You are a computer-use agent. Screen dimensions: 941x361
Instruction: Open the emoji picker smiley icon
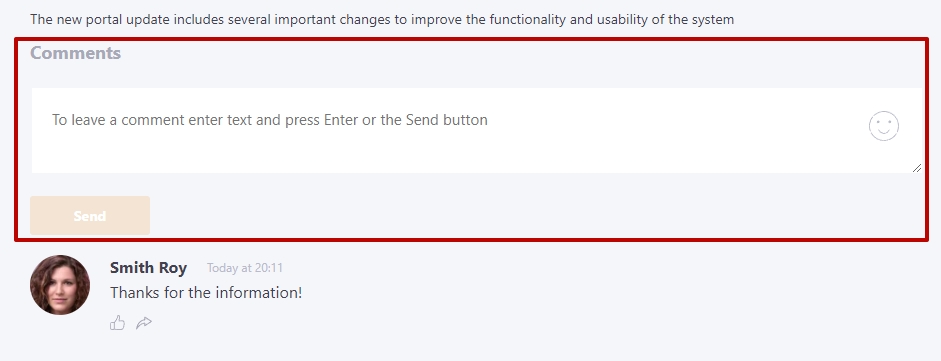tap(883, 126)
